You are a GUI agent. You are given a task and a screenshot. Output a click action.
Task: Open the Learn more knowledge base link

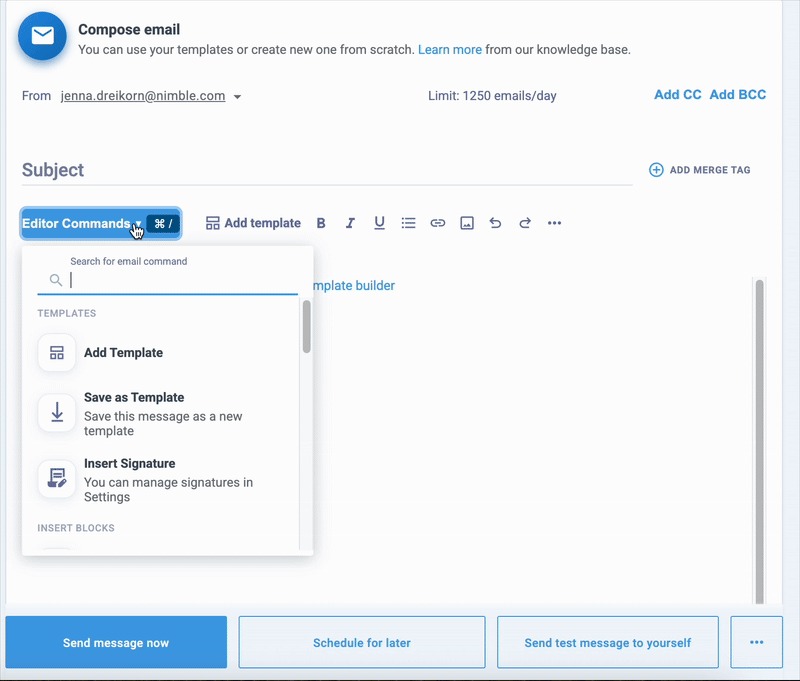(449, 49)
